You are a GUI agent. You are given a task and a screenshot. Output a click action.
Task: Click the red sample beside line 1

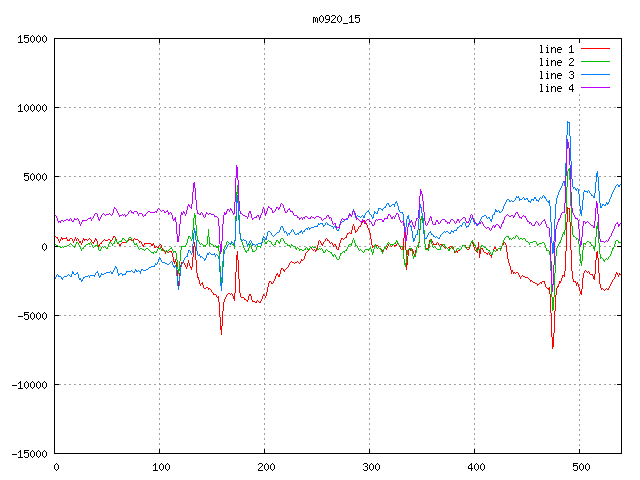pos(596,49)
